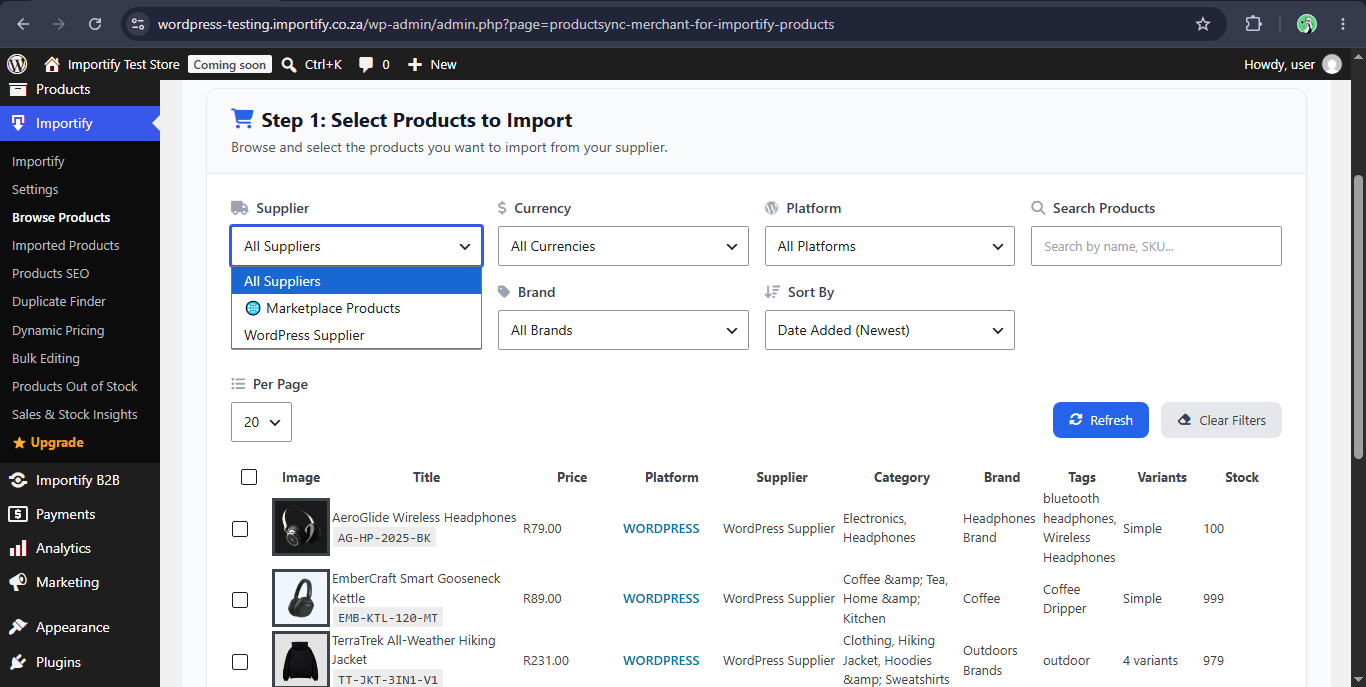The image size is (1366, 687).
Task: Select Marketplace Products from supplier list
Action: (357, 308)
